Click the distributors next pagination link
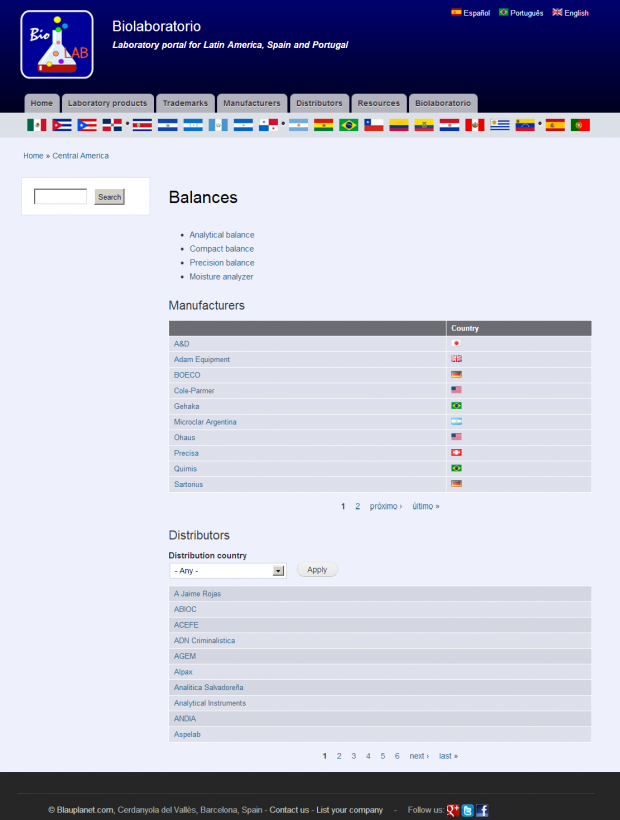The width and height of the screenshot is (620, 820). pos(419,756)
